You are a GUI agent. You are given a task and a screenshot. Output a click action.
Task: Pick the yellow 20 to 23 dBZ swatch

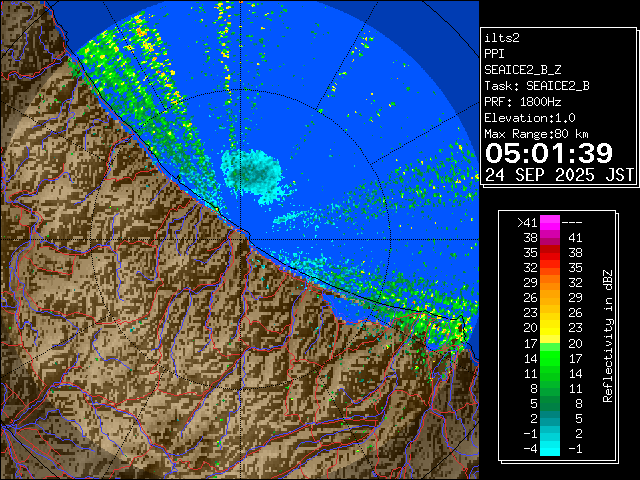click(550, 327)
